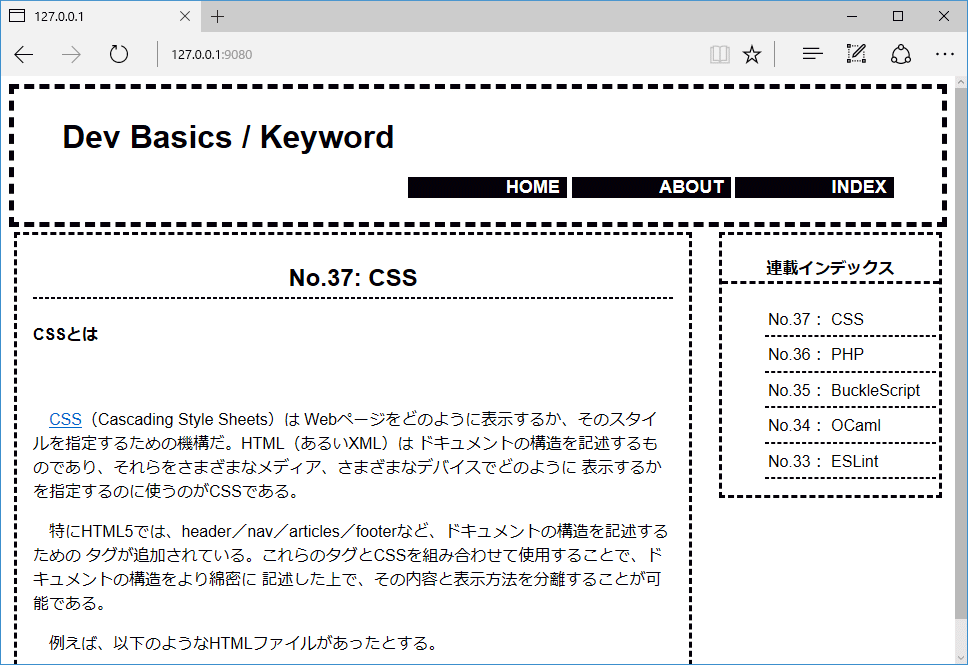Toggle Reading view mode
This screenshot has height=665, width=968.
(719, 54)
